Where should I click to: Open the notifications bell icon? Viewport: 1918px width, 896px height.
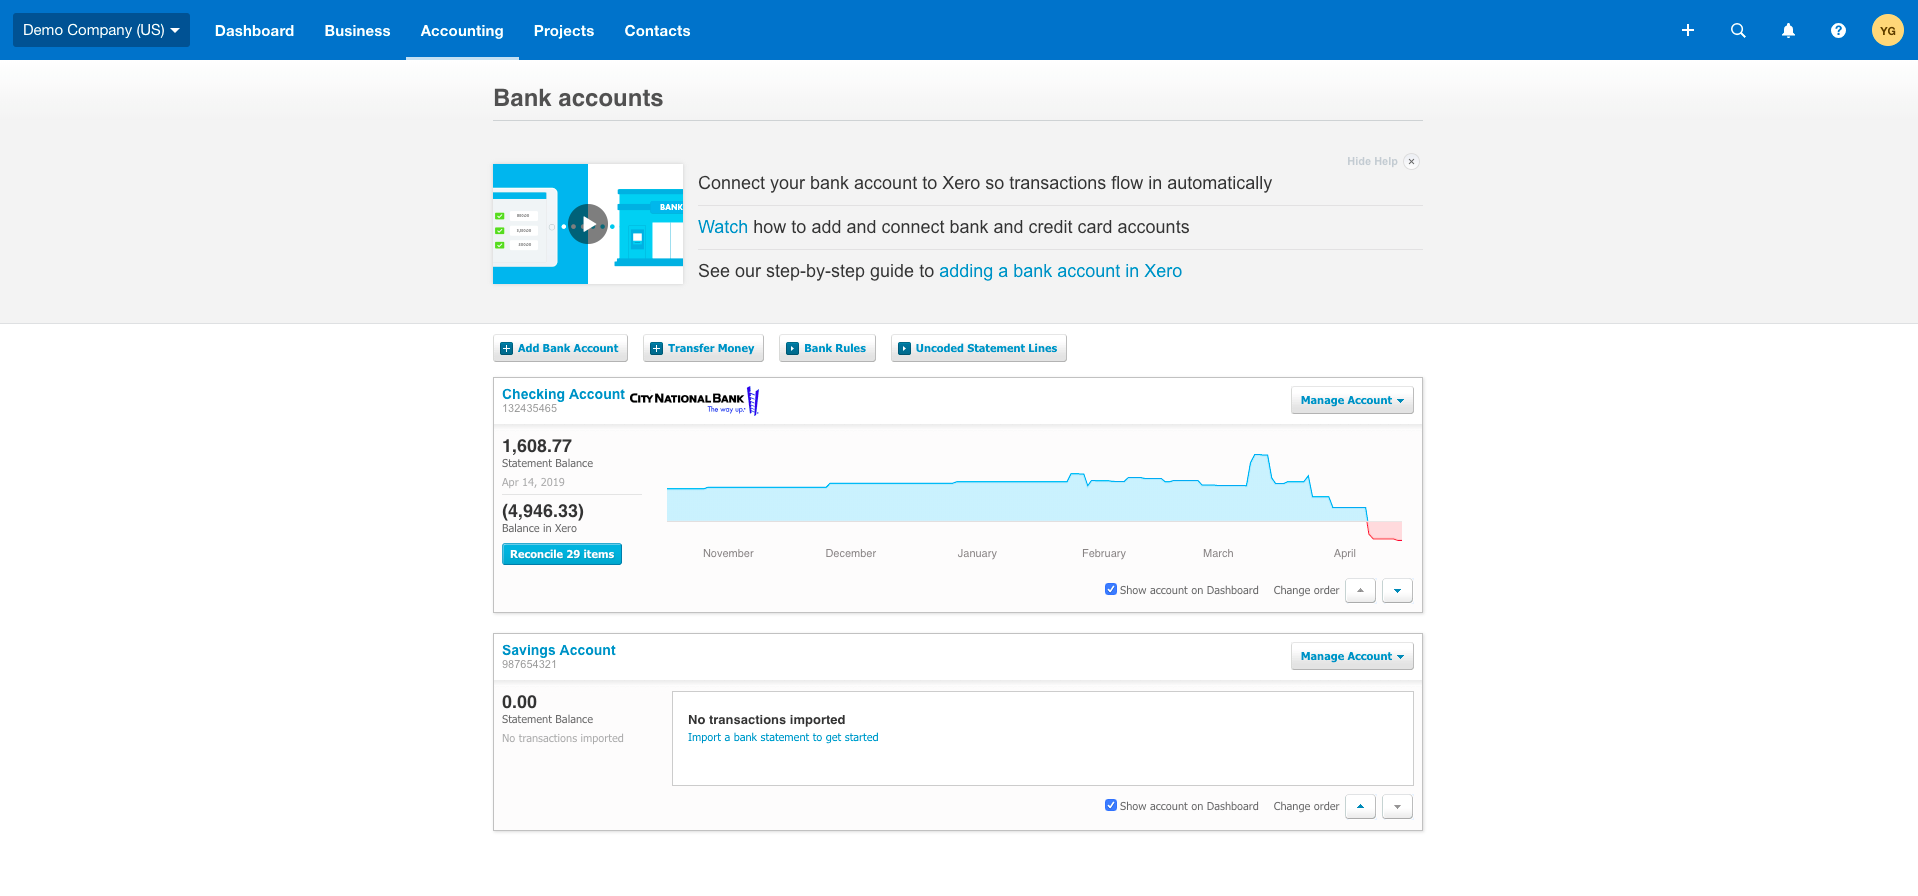coord(1788,30)
